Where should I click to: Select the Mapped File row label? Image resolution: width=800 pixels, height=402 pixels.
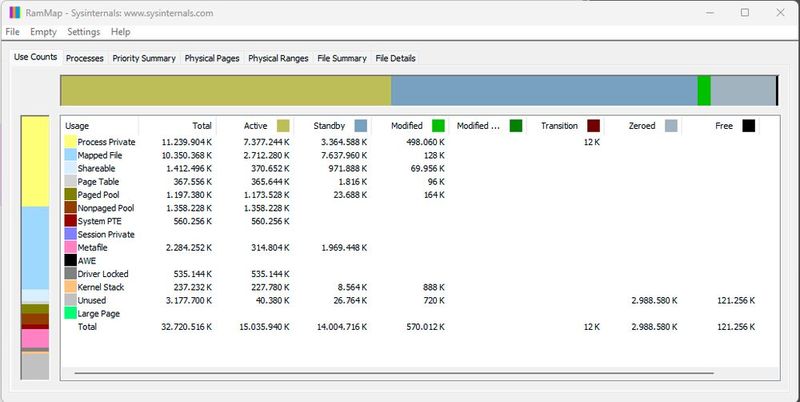(x=100, y=155)
